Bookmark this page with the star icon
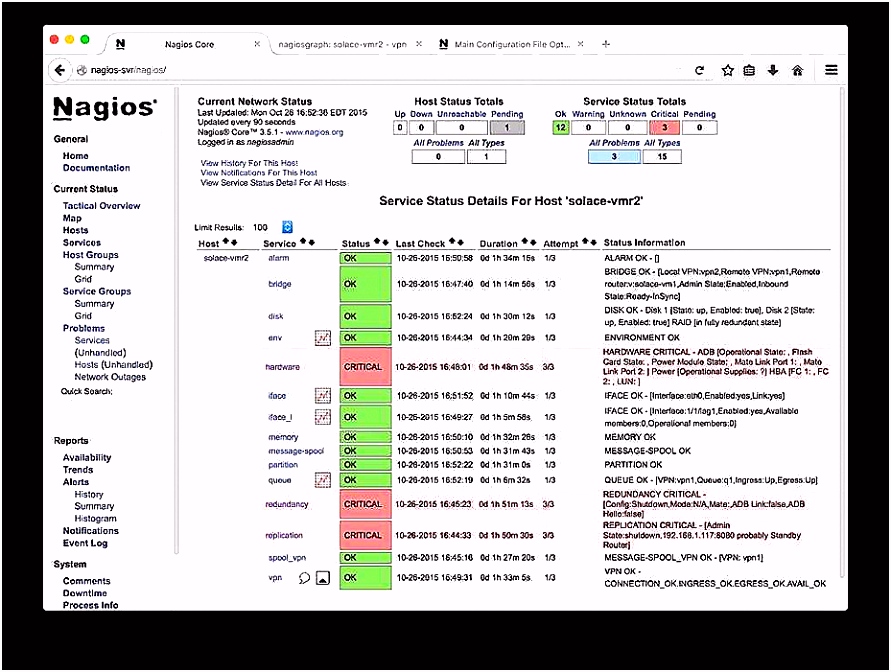 click(727, 70)
